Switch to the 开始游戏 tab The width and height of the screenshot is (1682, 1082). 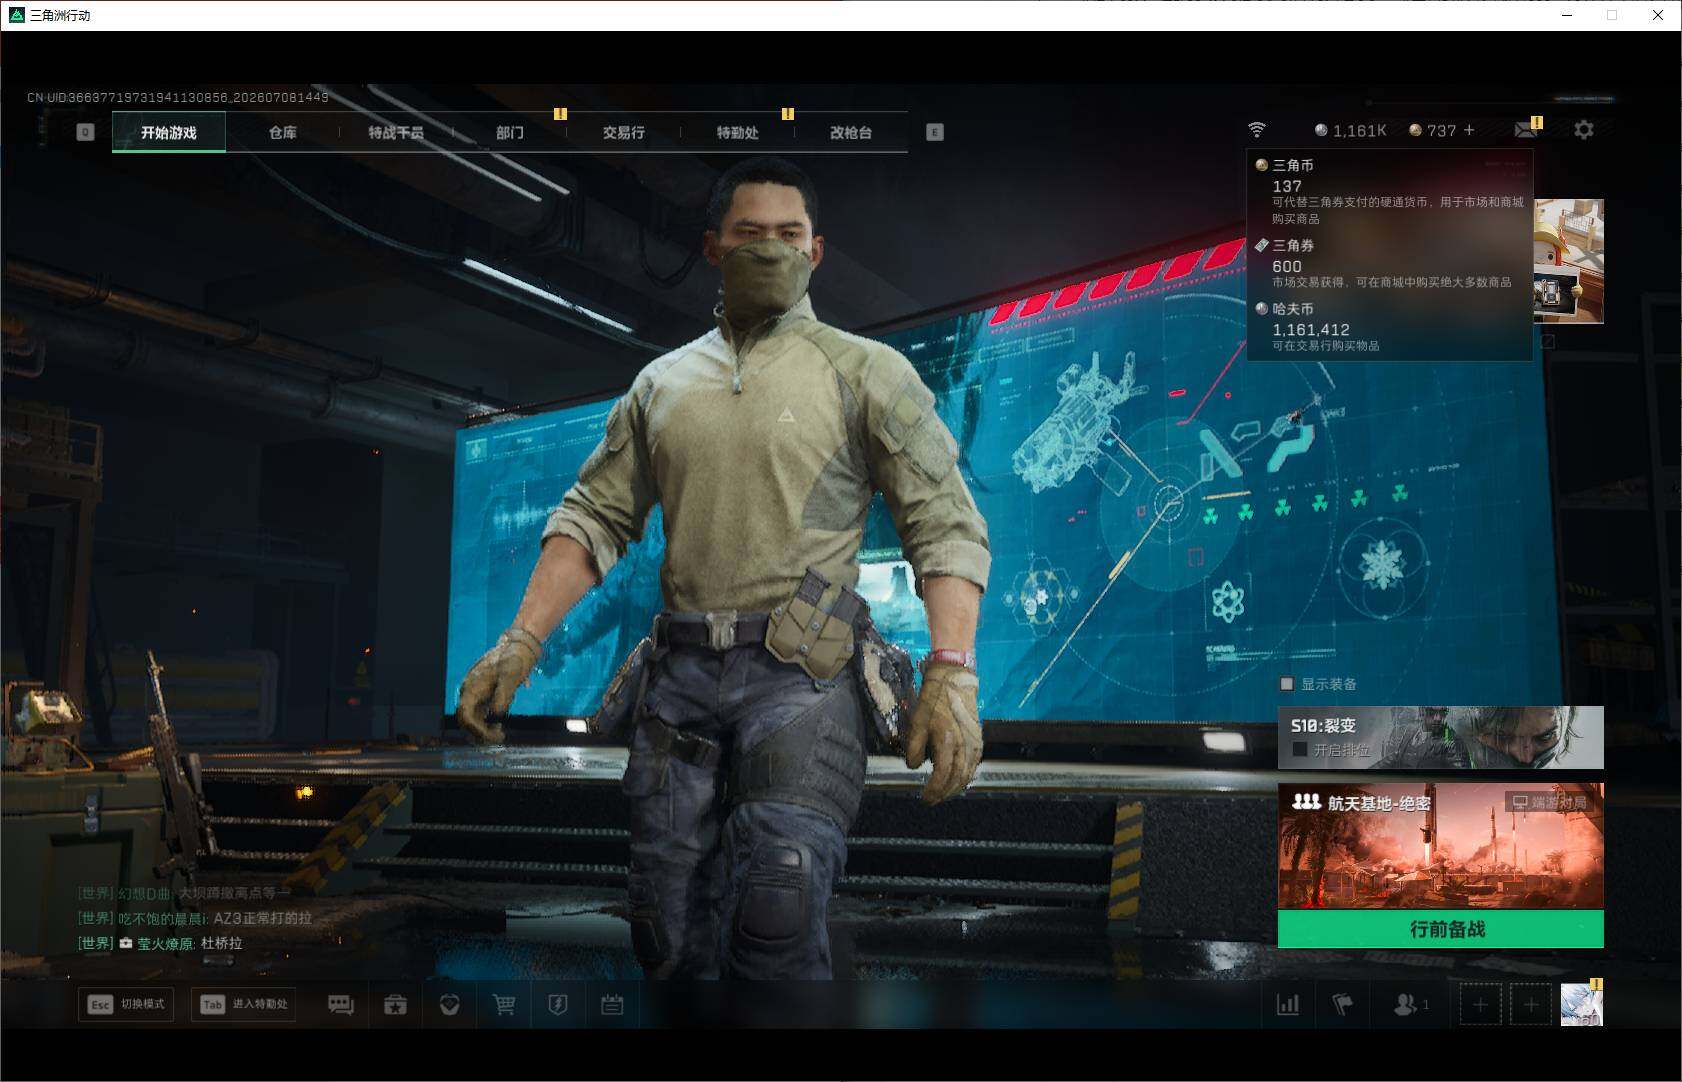(169, 132)
